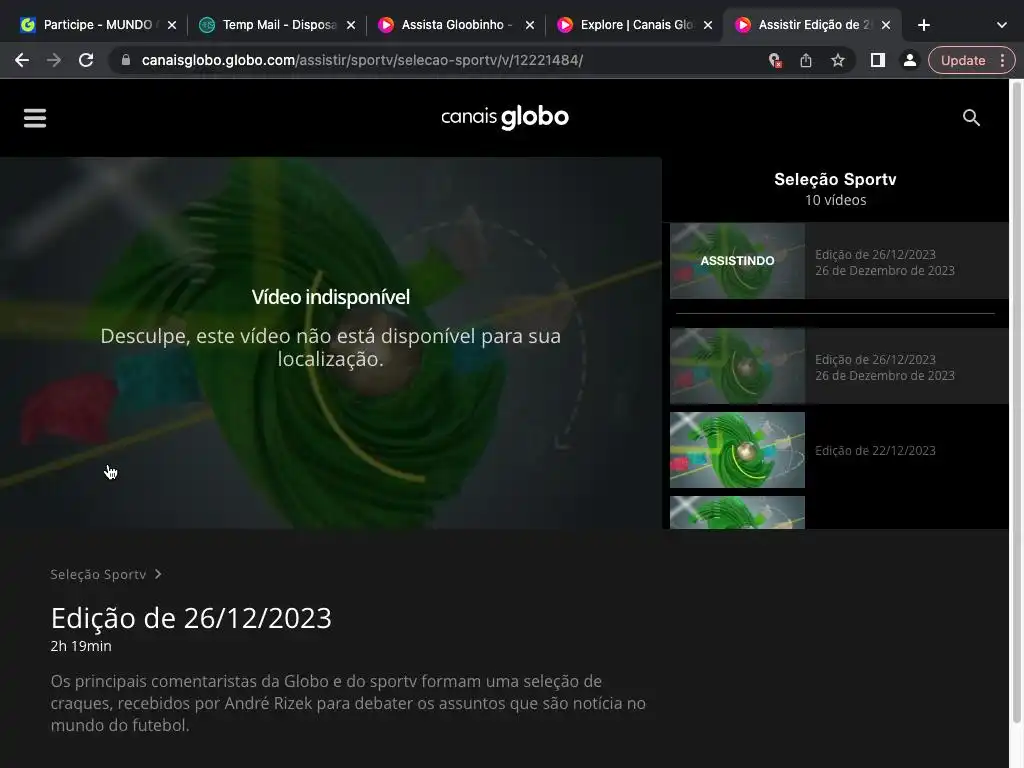Expand the tab search dropdown arrow
The height and width of the screenshot is (768, 1024).
(1002, 25)
